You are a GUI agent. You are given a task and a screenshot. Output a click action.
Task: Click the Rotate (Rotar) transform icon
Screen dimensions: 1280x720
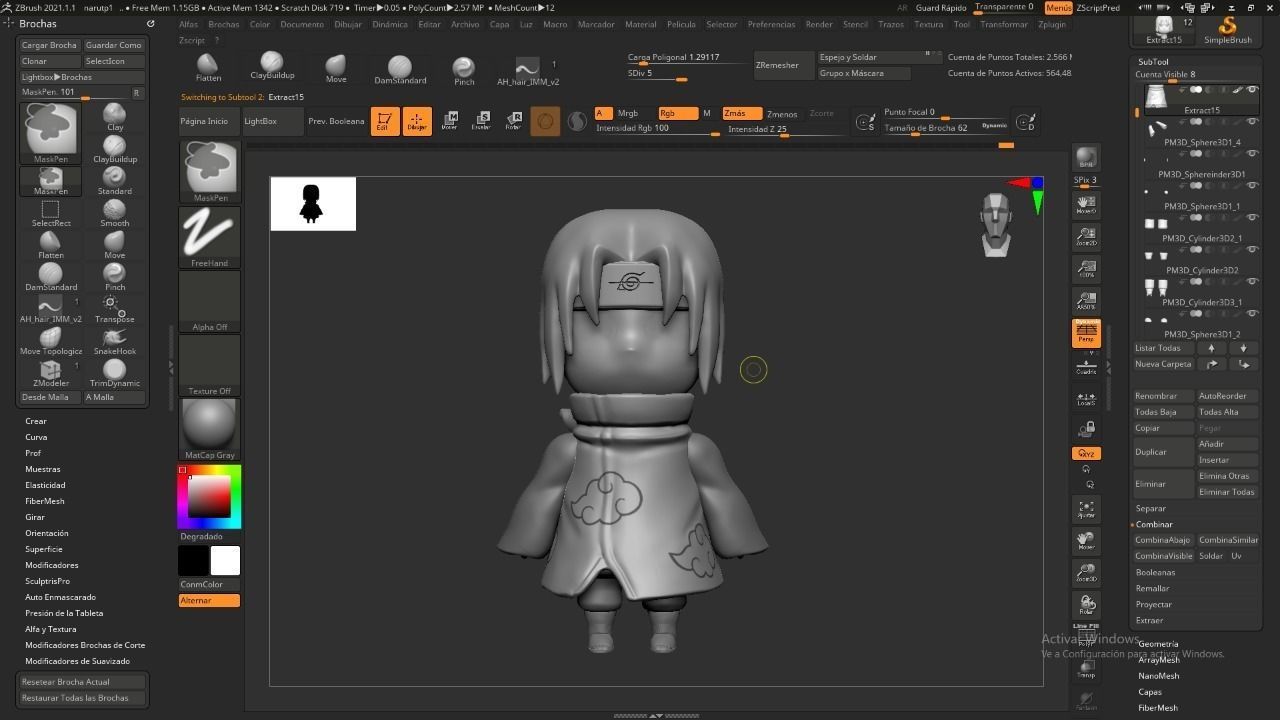point(513,121)
